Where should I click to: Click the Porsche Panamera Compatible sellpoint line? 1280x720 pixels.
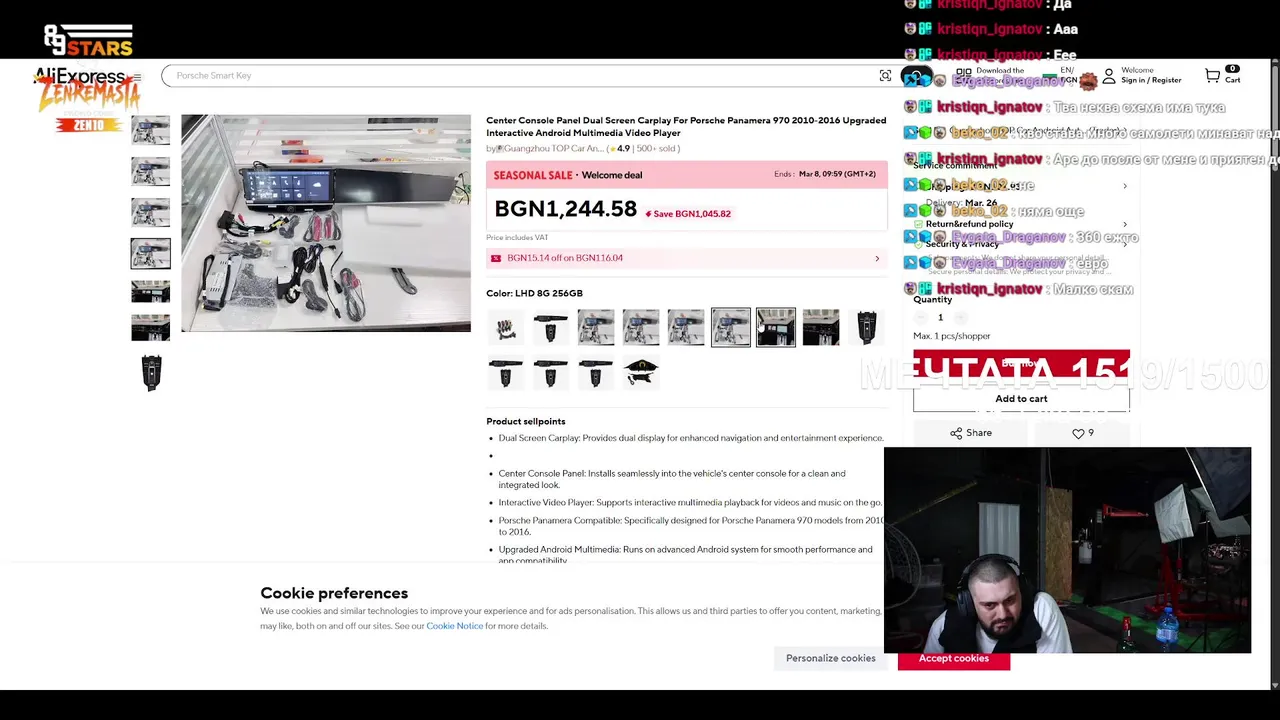point(692,526)
